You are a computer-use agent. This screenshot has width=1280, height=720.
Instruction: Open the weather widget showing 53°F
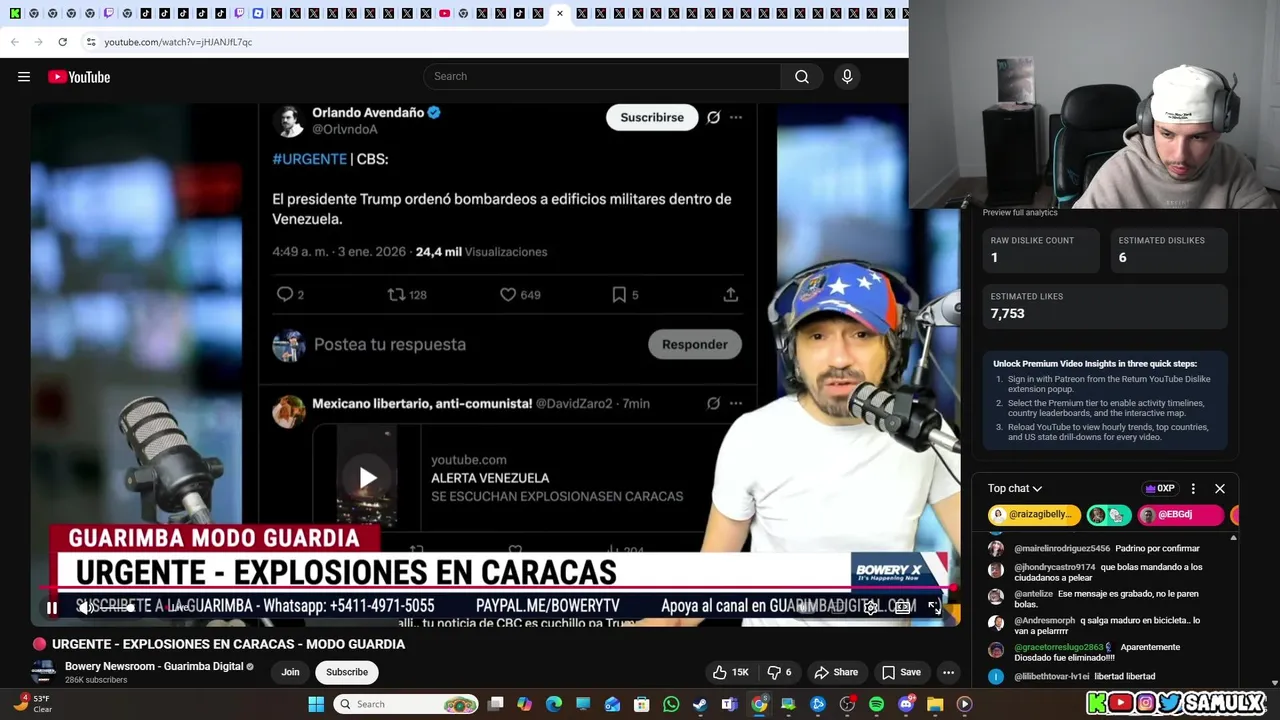(32, 704)
